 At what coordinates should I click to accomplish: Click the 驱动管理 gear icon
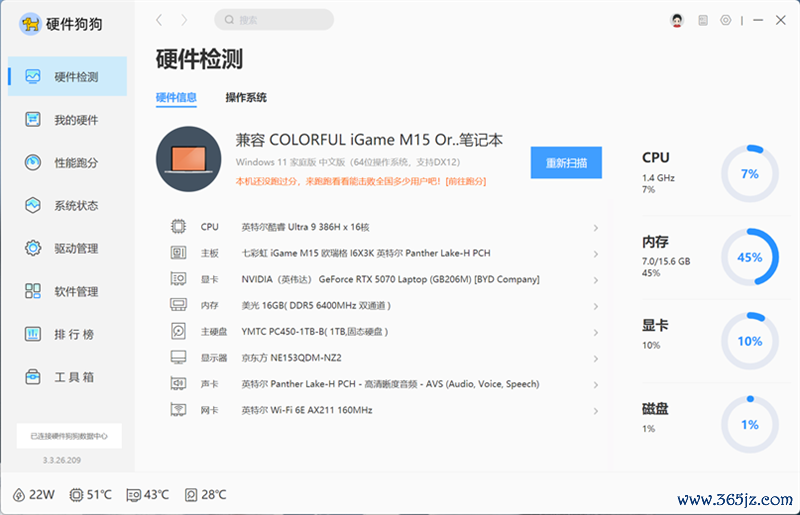point(33,248)
